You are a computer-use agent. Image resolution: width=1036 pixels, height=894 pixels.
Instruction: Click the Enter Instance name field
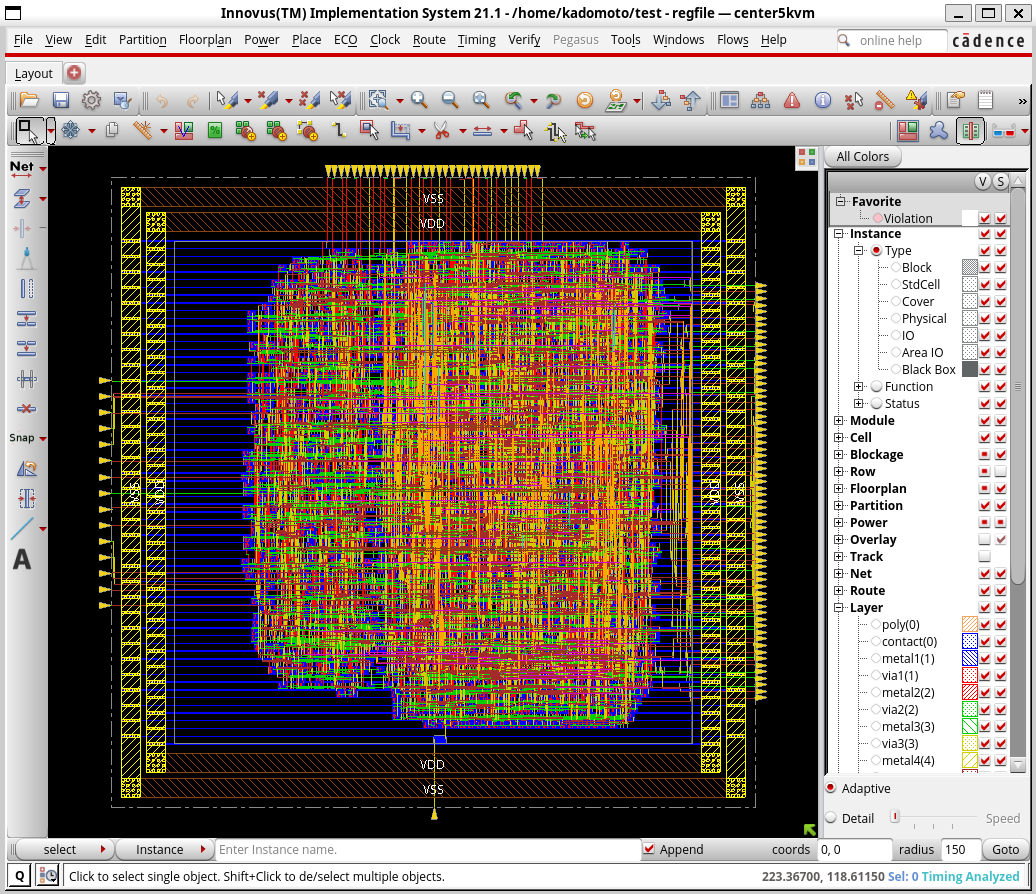(428, 849)
